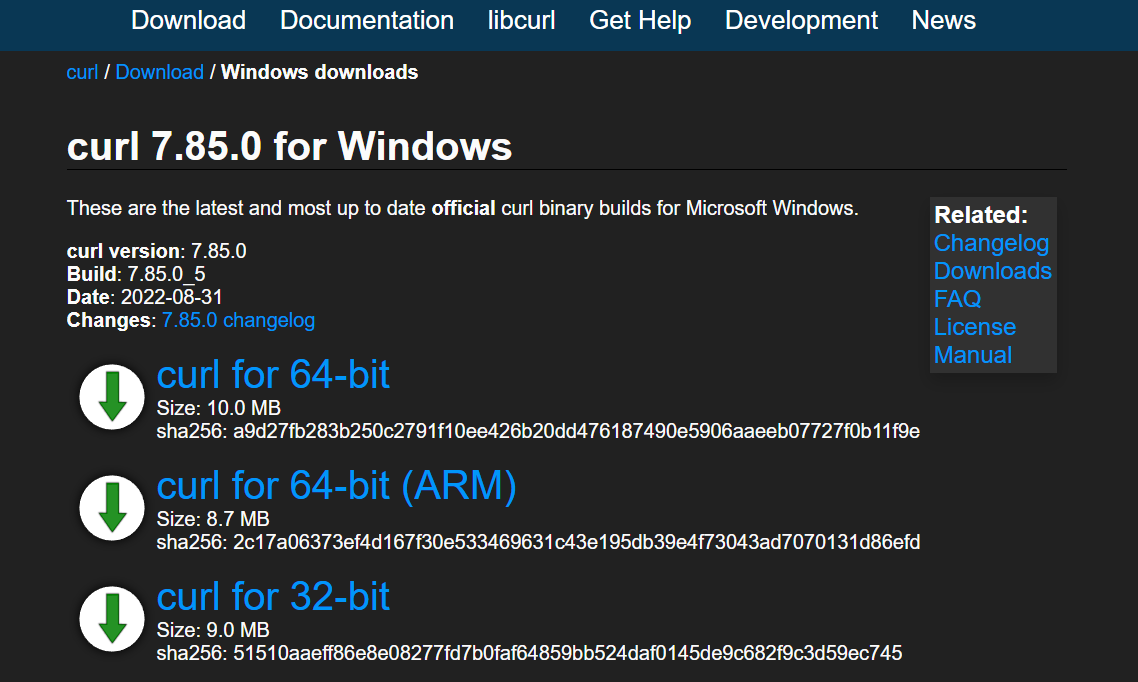Open FAQ in the Related box
The image size is (1138, 682).
[x=957, y=299]
